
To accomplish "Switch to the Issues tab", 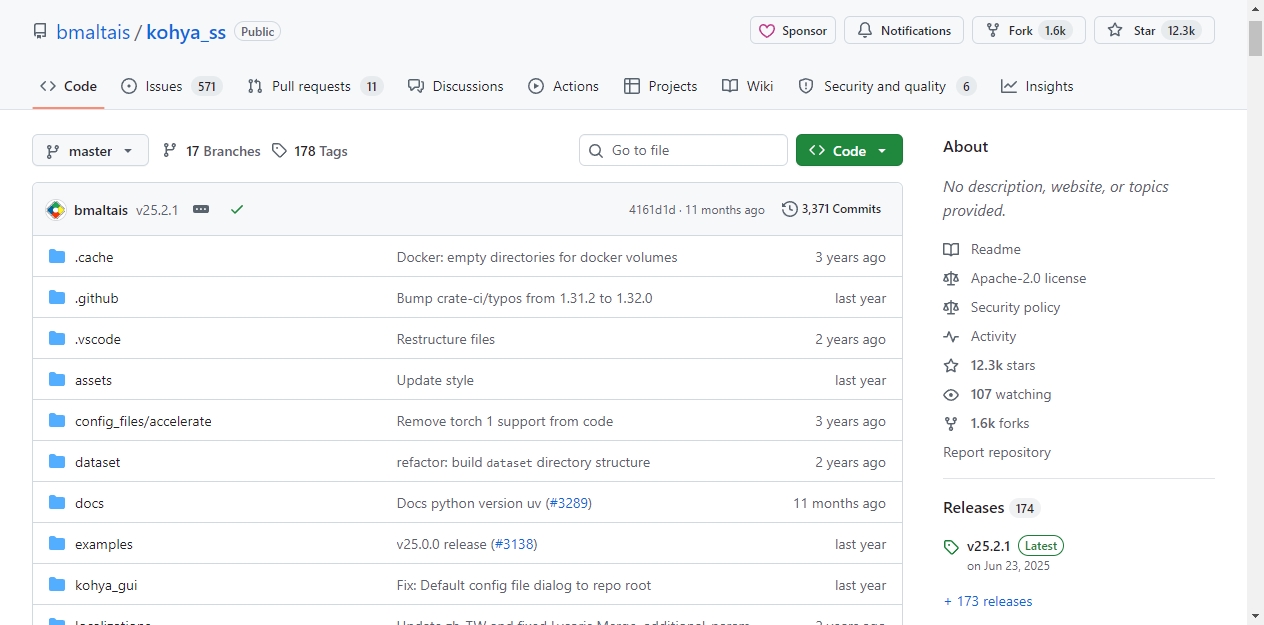I will coord(171,86).
